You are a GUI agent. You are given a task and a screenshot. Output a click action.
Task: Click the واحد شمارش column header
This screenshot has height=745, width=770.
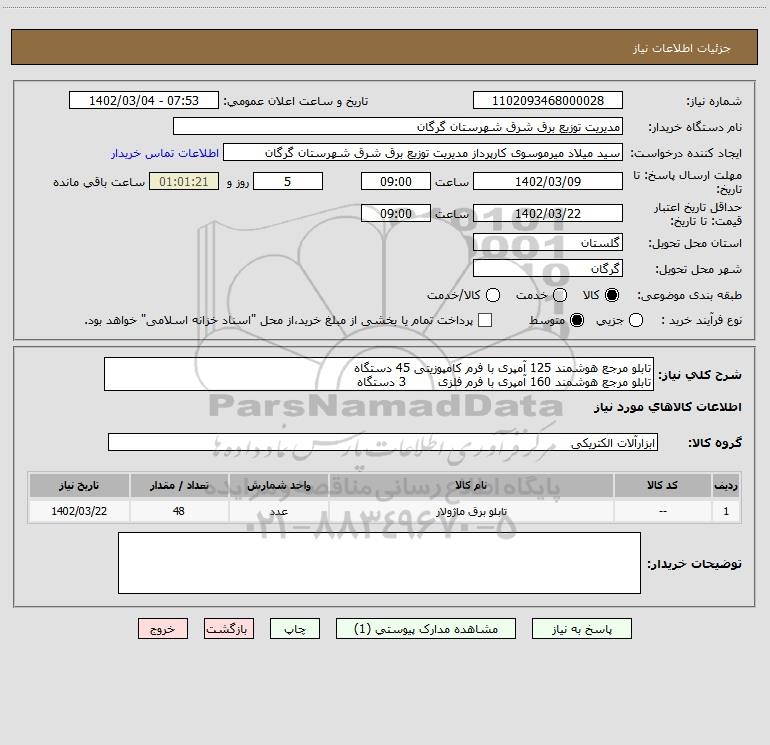tap(278, 485)
